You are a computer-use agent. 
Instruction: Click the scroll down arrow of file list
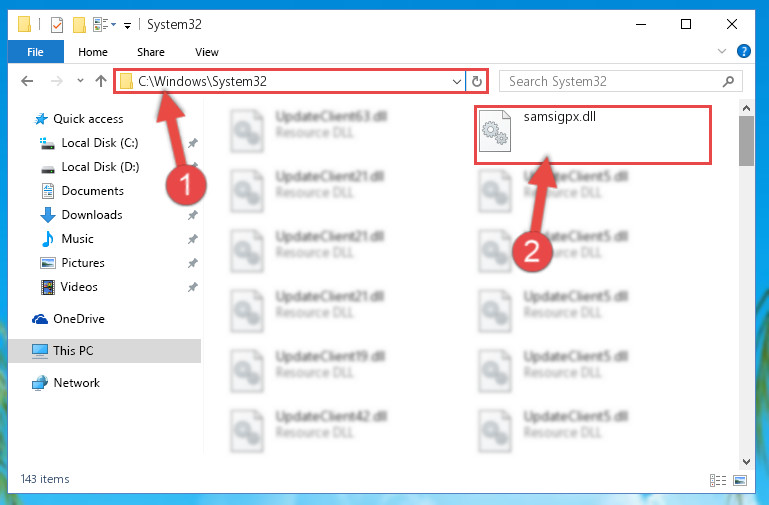[746, 461]
